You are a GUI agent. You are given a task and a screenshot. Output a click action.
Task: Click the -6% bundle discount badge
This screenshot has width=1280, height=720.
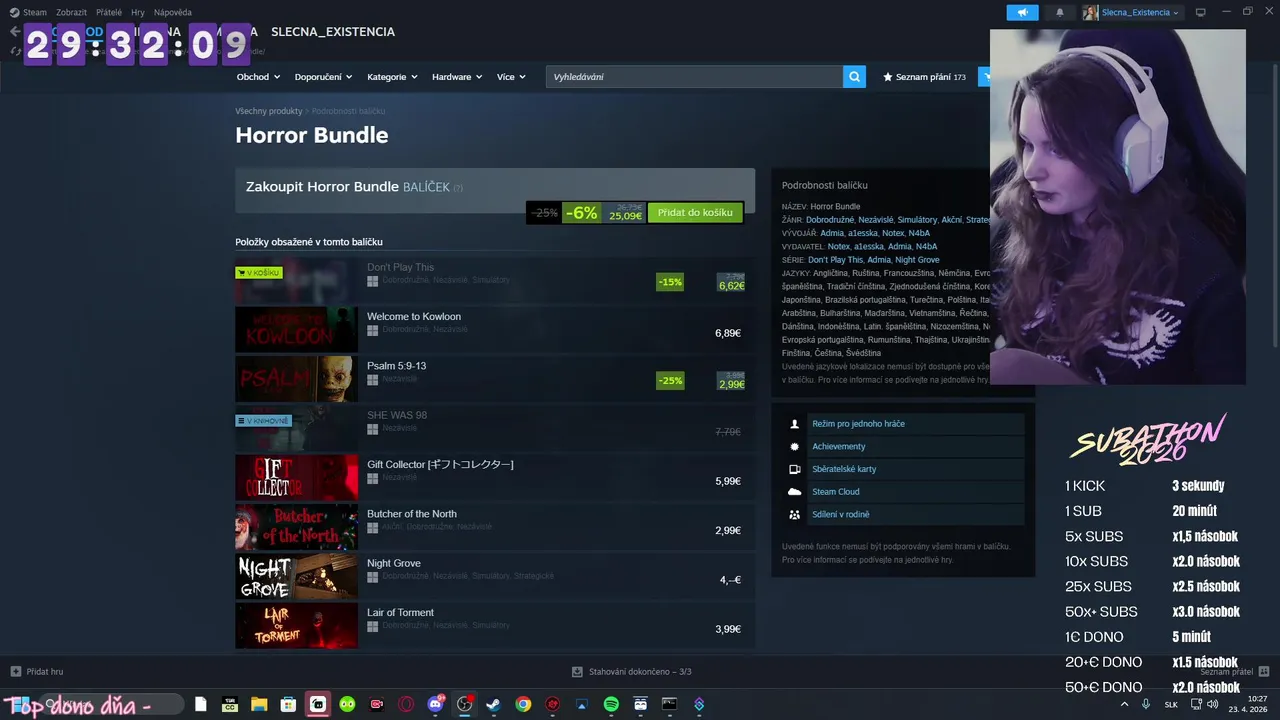click(x=581, y=212)
